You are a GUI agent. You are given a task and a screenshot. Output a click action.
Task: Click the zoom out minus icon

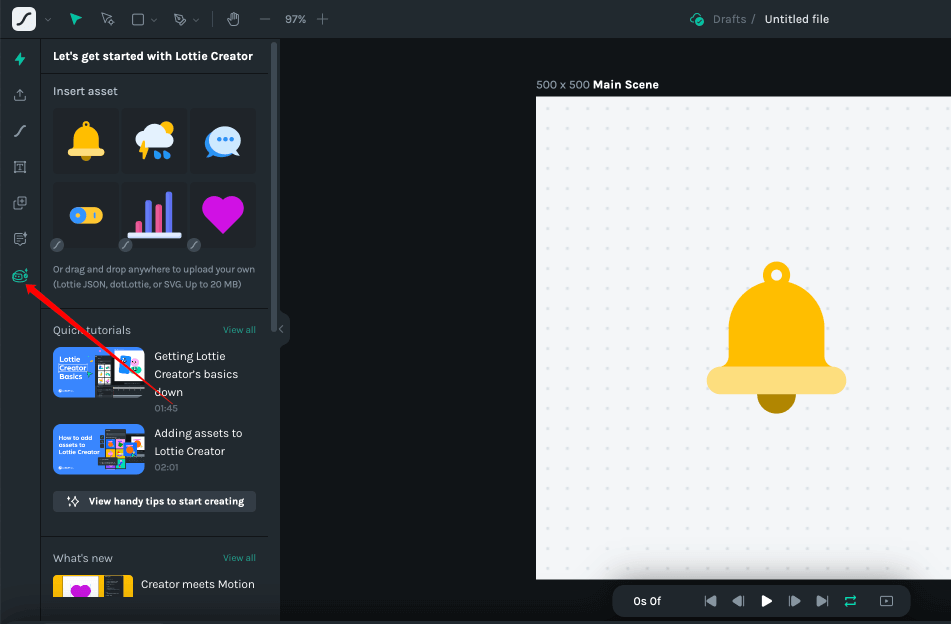point(264,19)
